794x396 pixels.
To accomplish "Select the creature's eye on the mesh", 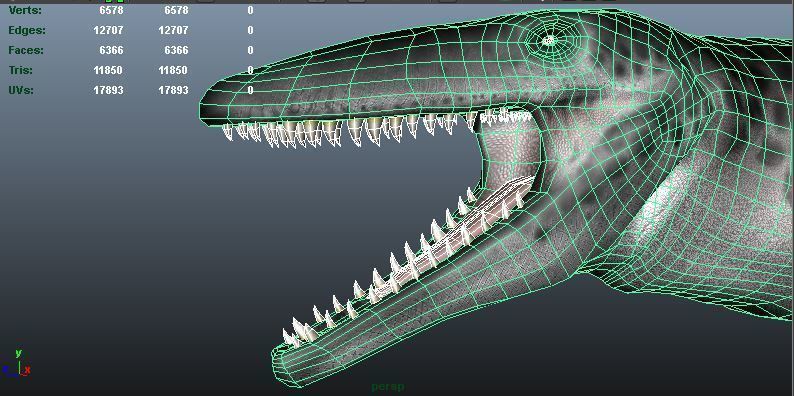I will pos(549,40).
